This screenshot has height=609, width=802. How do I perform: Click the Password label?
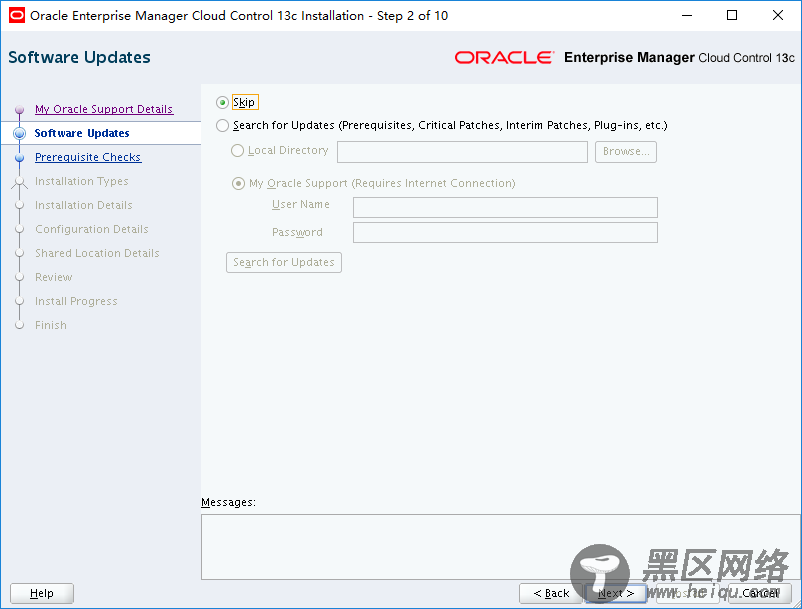[297, 232]
